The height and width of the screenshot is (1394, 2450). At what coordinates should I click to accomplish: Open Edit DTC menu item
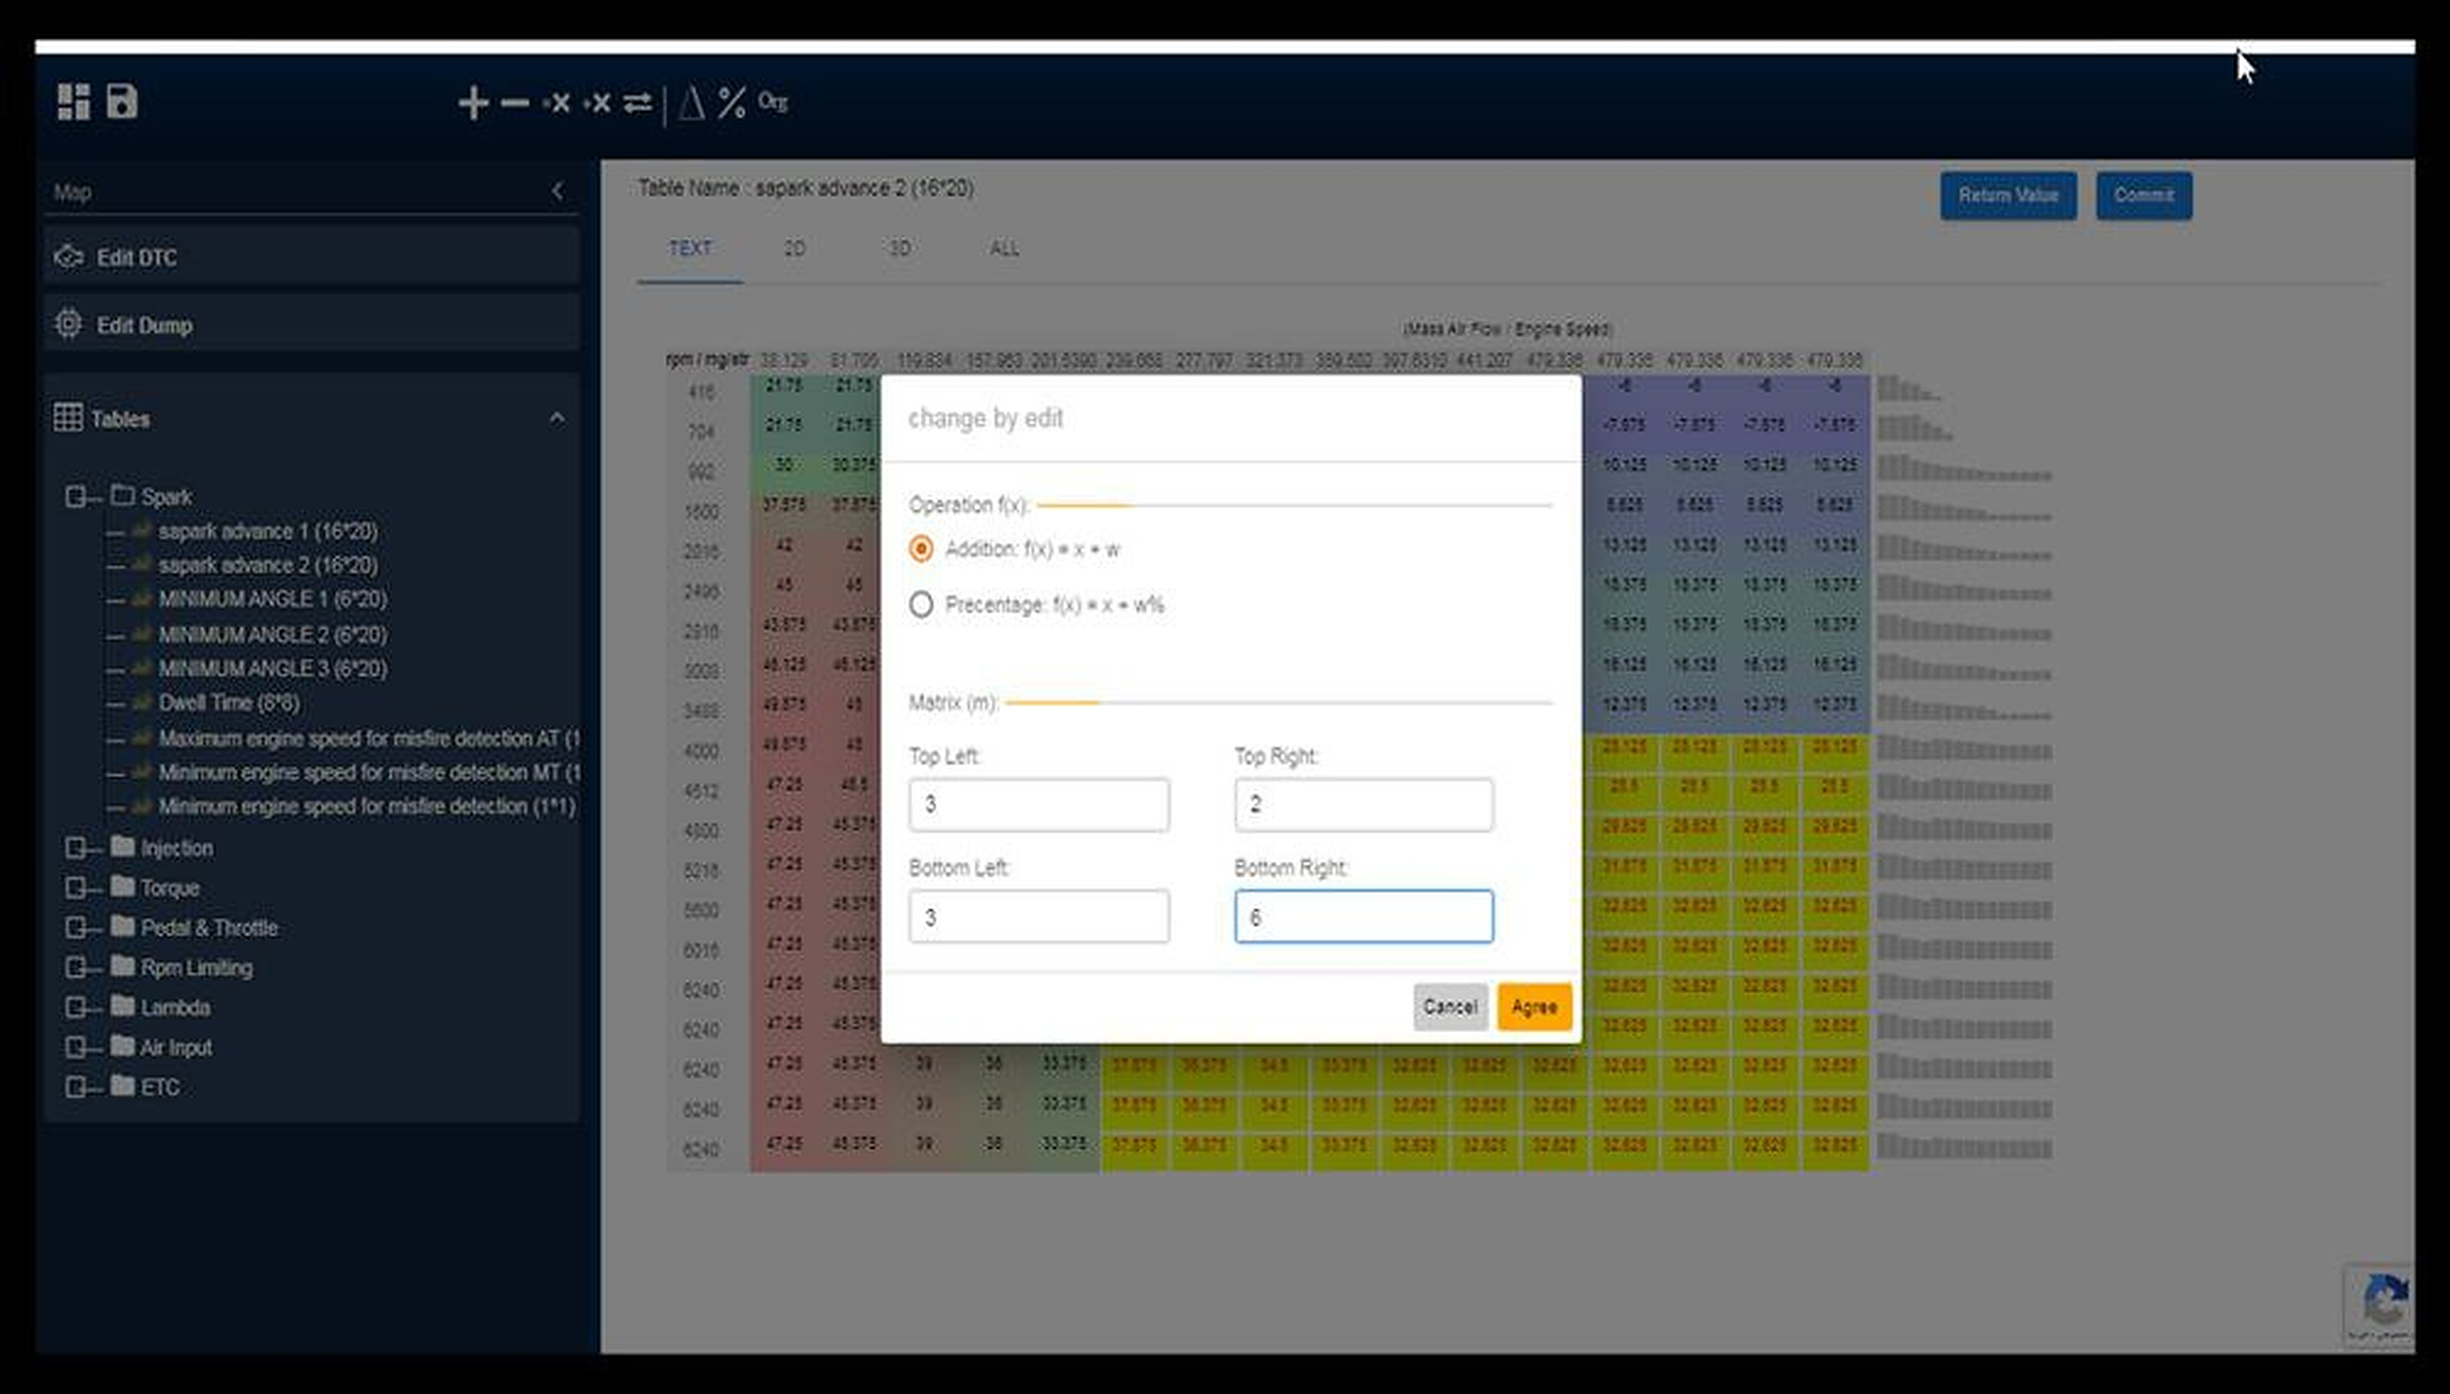311,257
